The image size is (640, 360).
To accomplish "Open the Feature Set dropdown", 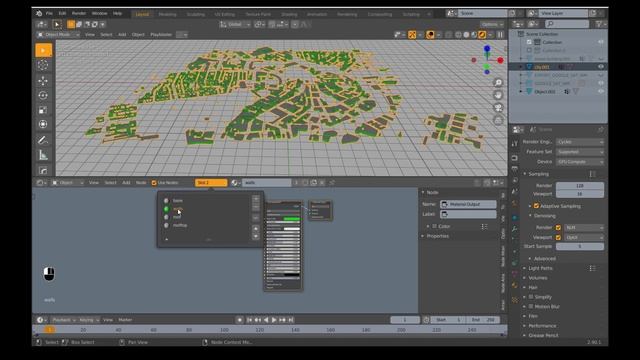I will [580, 152].
